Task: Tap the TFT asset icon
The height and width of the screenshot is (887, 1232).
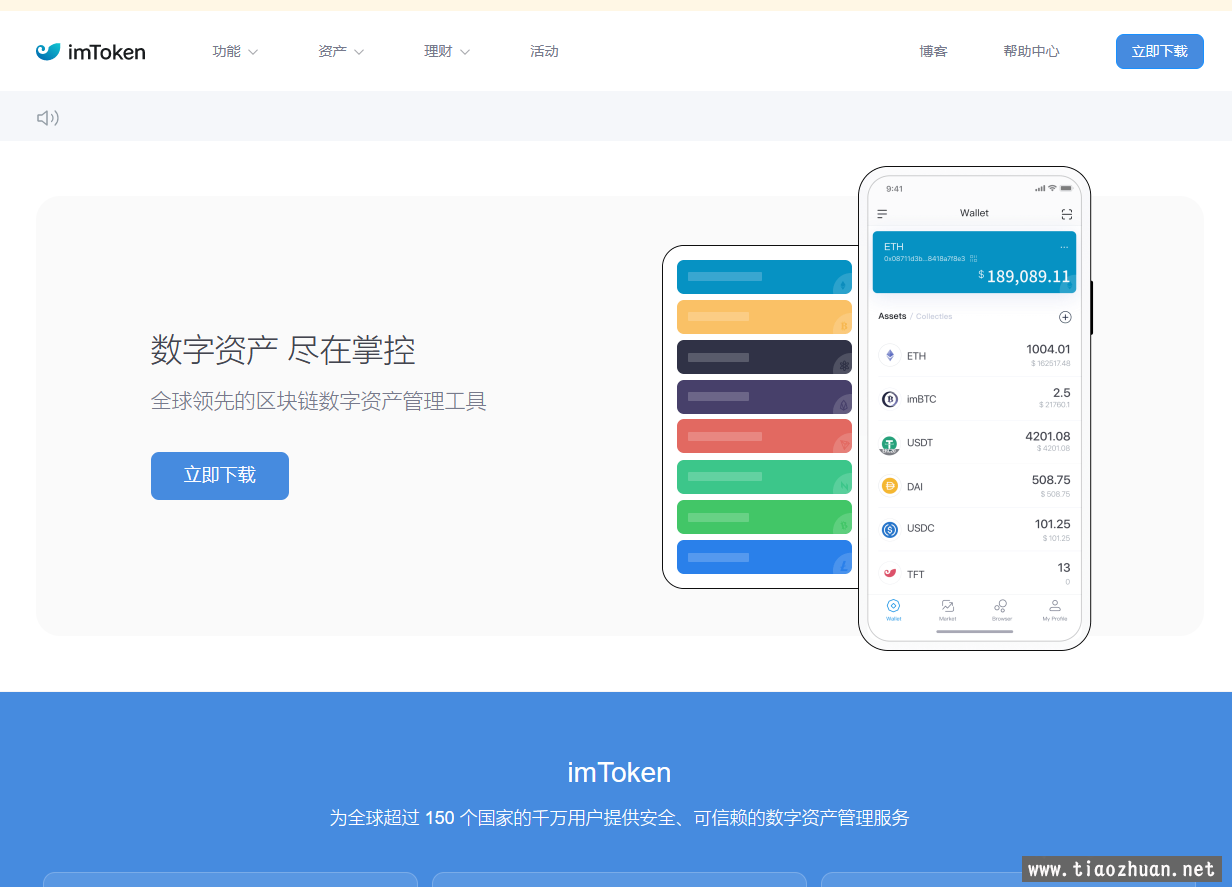Action: pos(890,573)
